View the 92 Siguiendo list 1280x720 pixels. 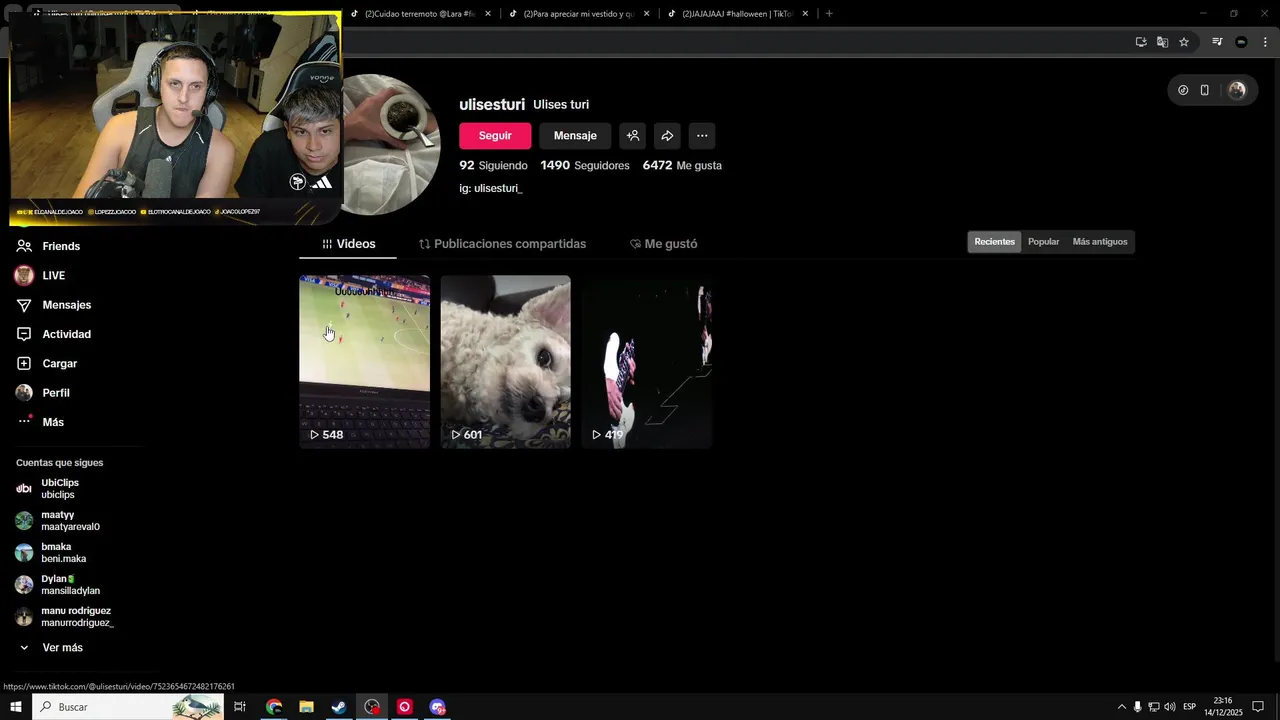pos(493,166)
